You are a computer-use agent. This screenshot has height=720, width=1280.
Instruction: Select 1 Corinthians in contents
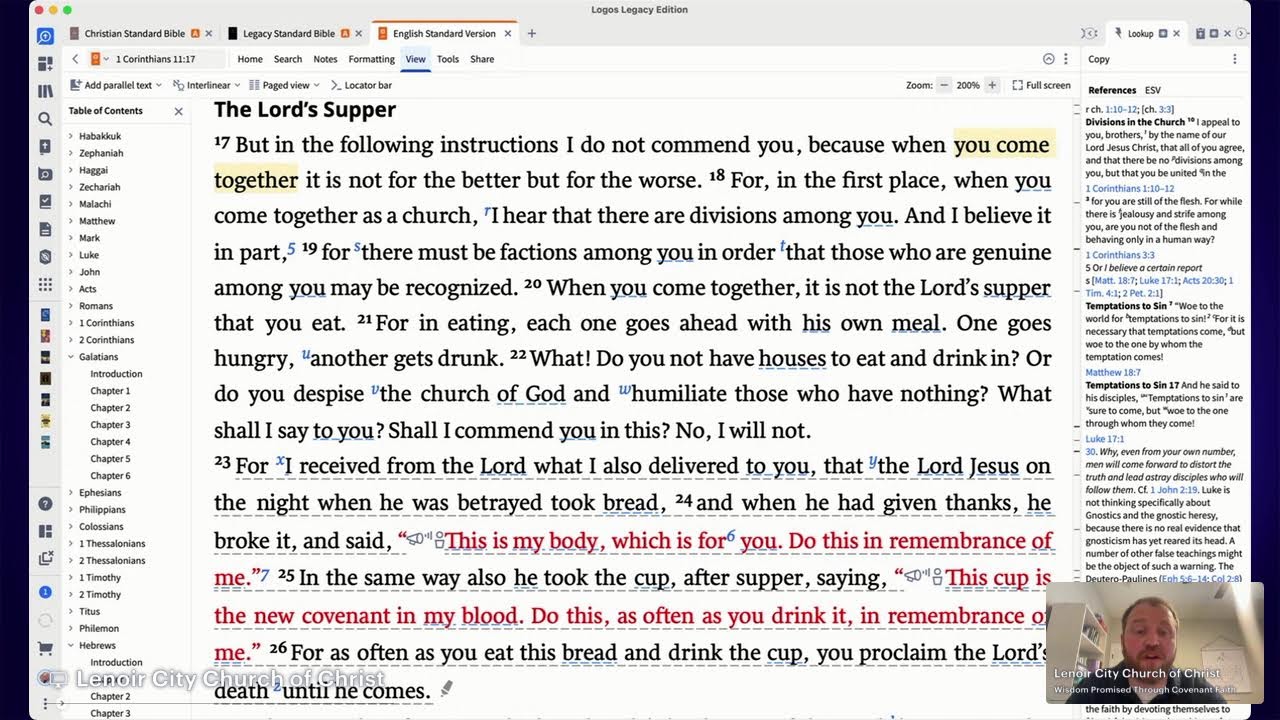pyautogui.click(x=107, y=323)
